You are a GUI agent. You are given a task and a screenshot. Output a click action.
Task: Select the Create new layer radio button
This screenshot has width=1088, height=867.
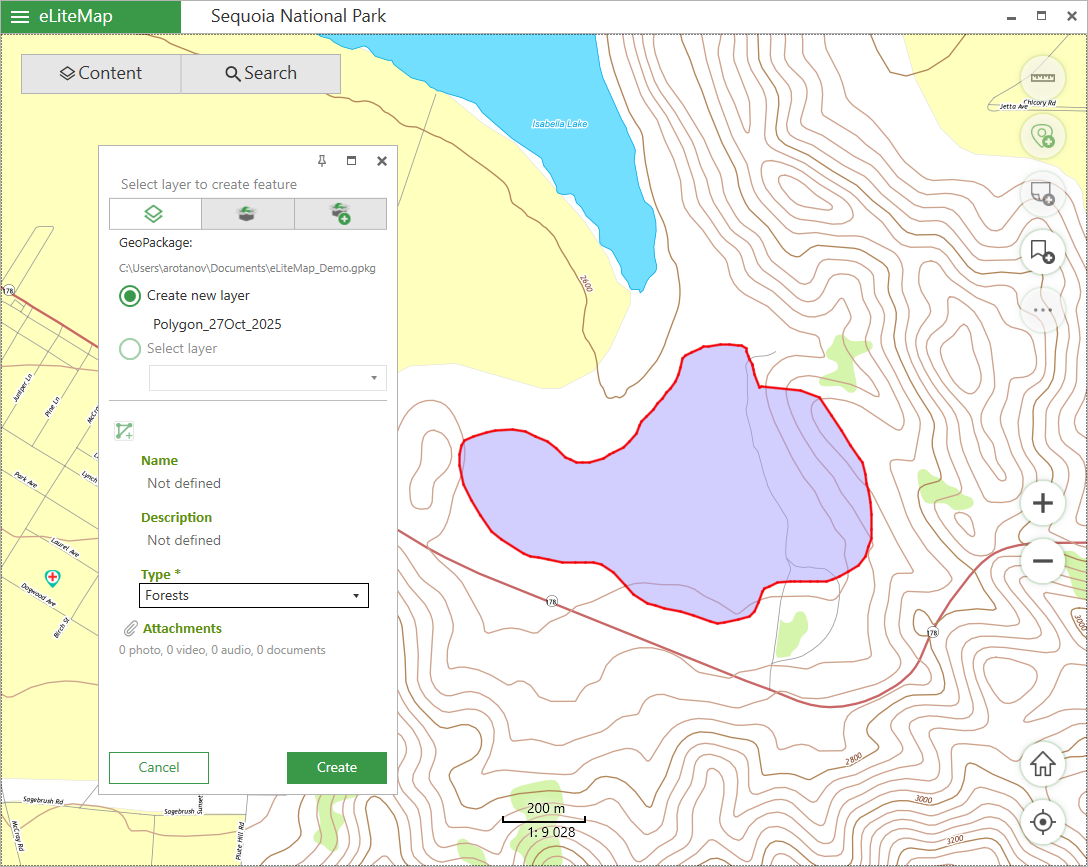(130, 296)
